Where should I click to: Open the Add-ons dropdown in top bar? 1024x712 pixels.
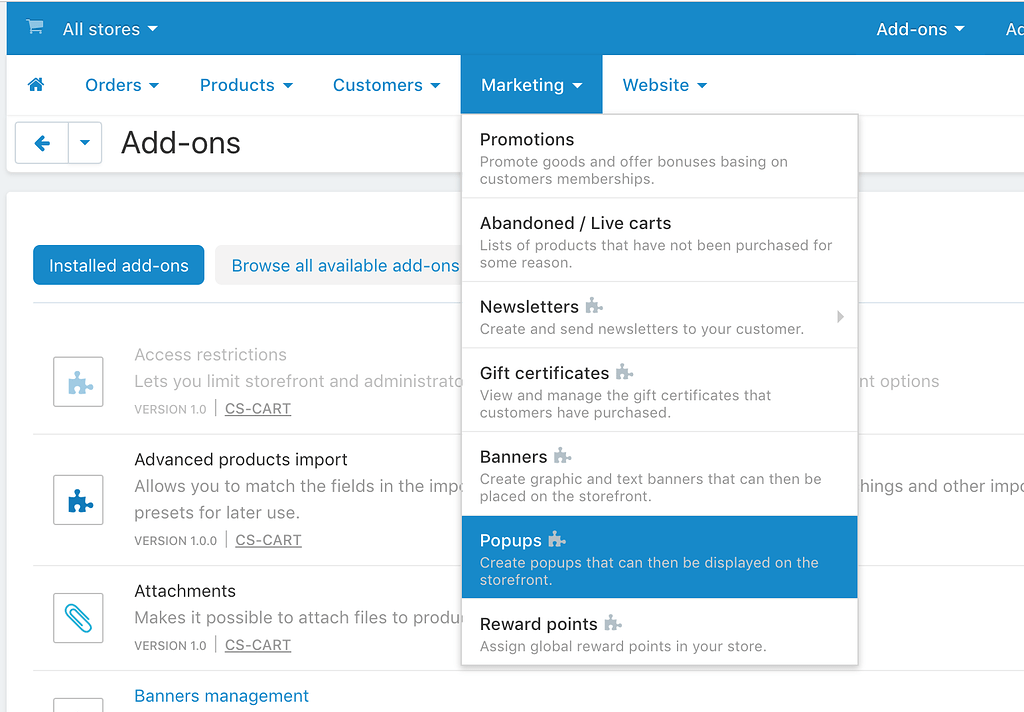[x=918, y=28]
